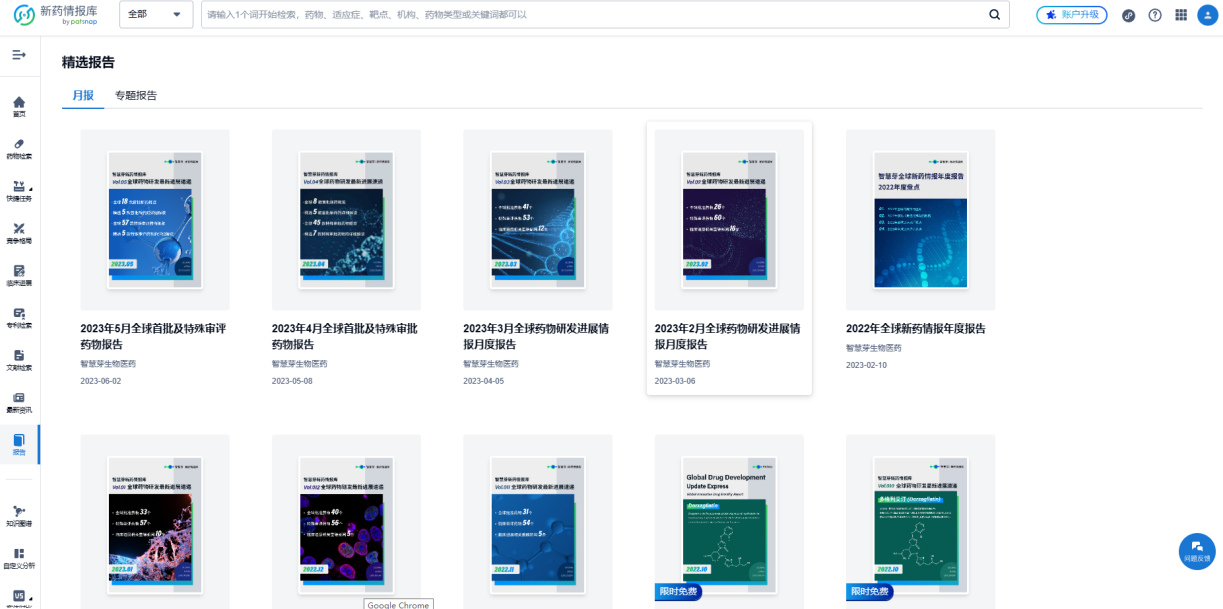Open the user profile avatar
Viewport: 1223px width, 609px height.
tap(1207, 15)
